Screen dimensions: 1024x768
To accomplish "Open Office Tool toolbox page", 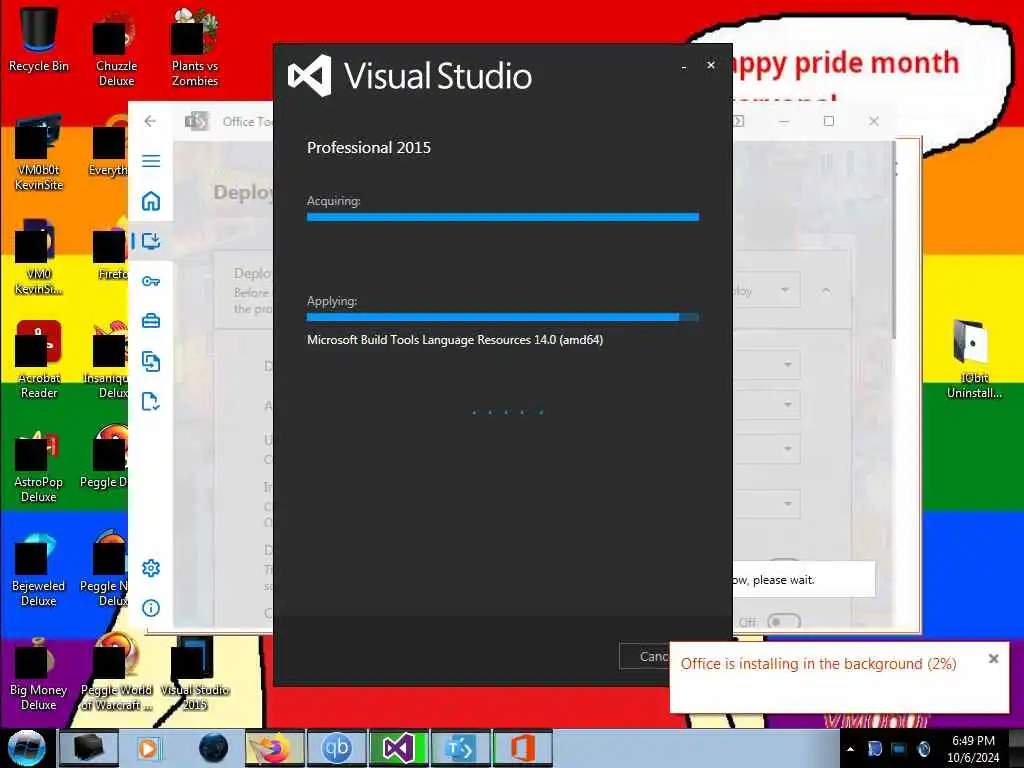I will click(x=151, y=321).
